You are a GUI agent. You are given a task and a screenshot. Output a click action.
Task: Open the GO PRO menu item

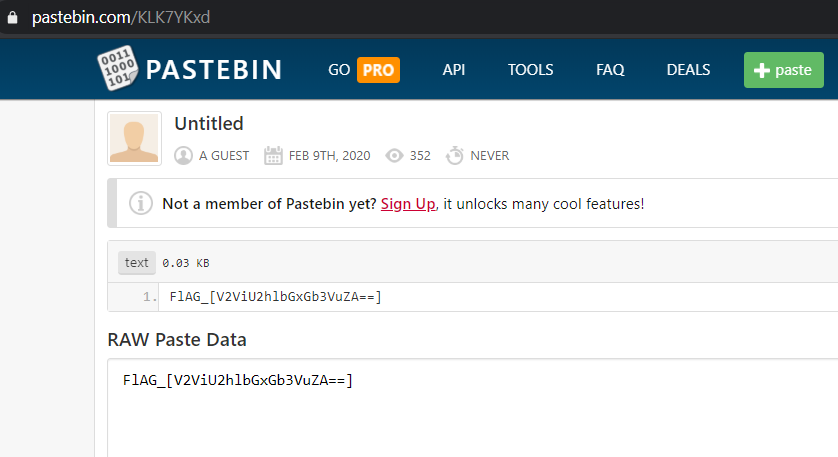[363, 70]
